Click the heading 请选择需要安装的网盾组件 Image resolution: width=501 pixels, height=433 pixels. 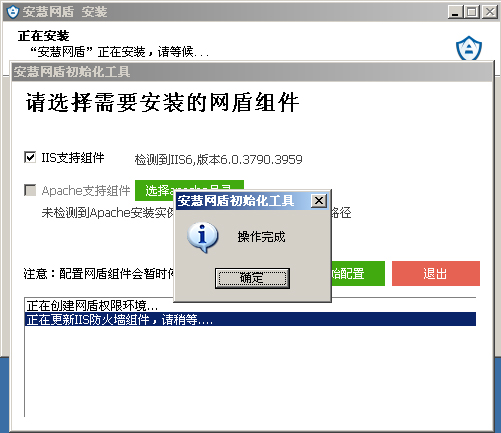tap(162, 102)
